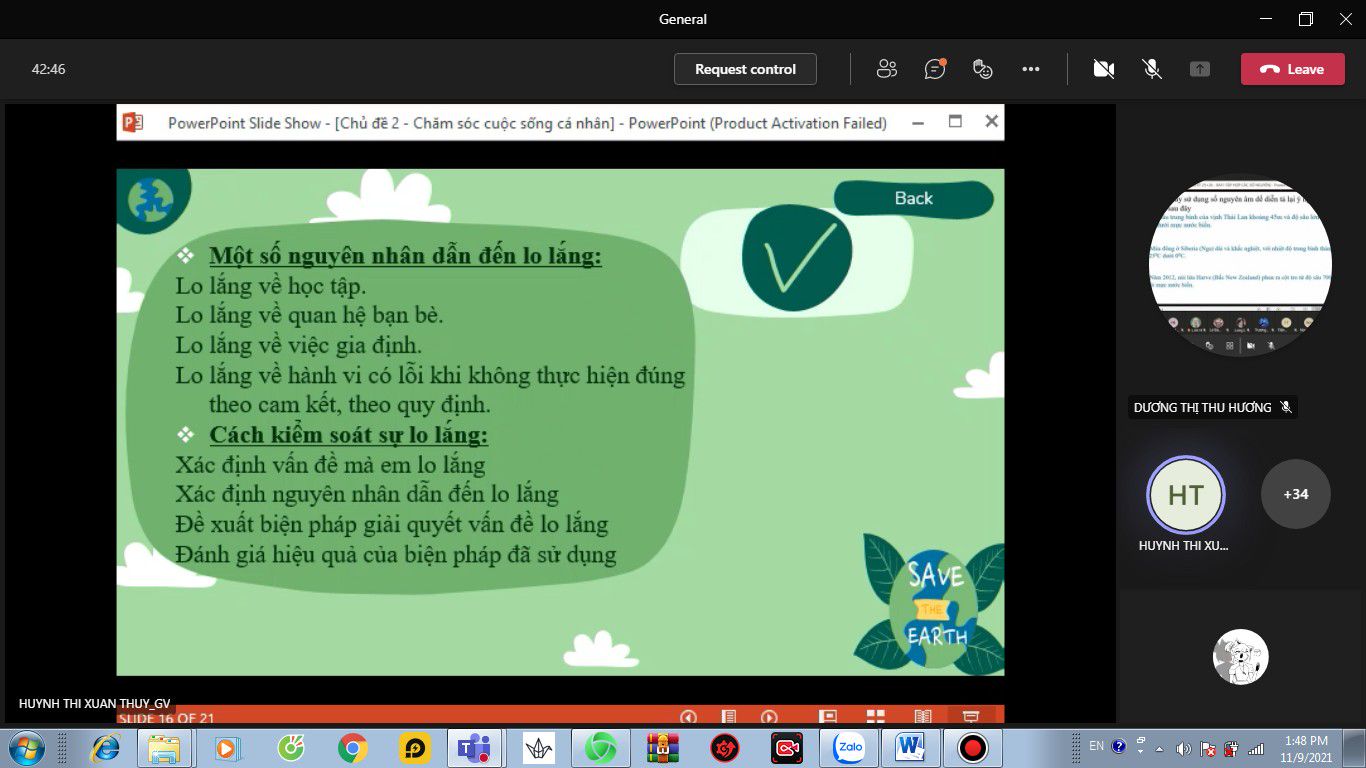Expand the +34 additional participants
Image resolution: width=1366 pixels, height=768 pixels.
tap(1296, 494)
